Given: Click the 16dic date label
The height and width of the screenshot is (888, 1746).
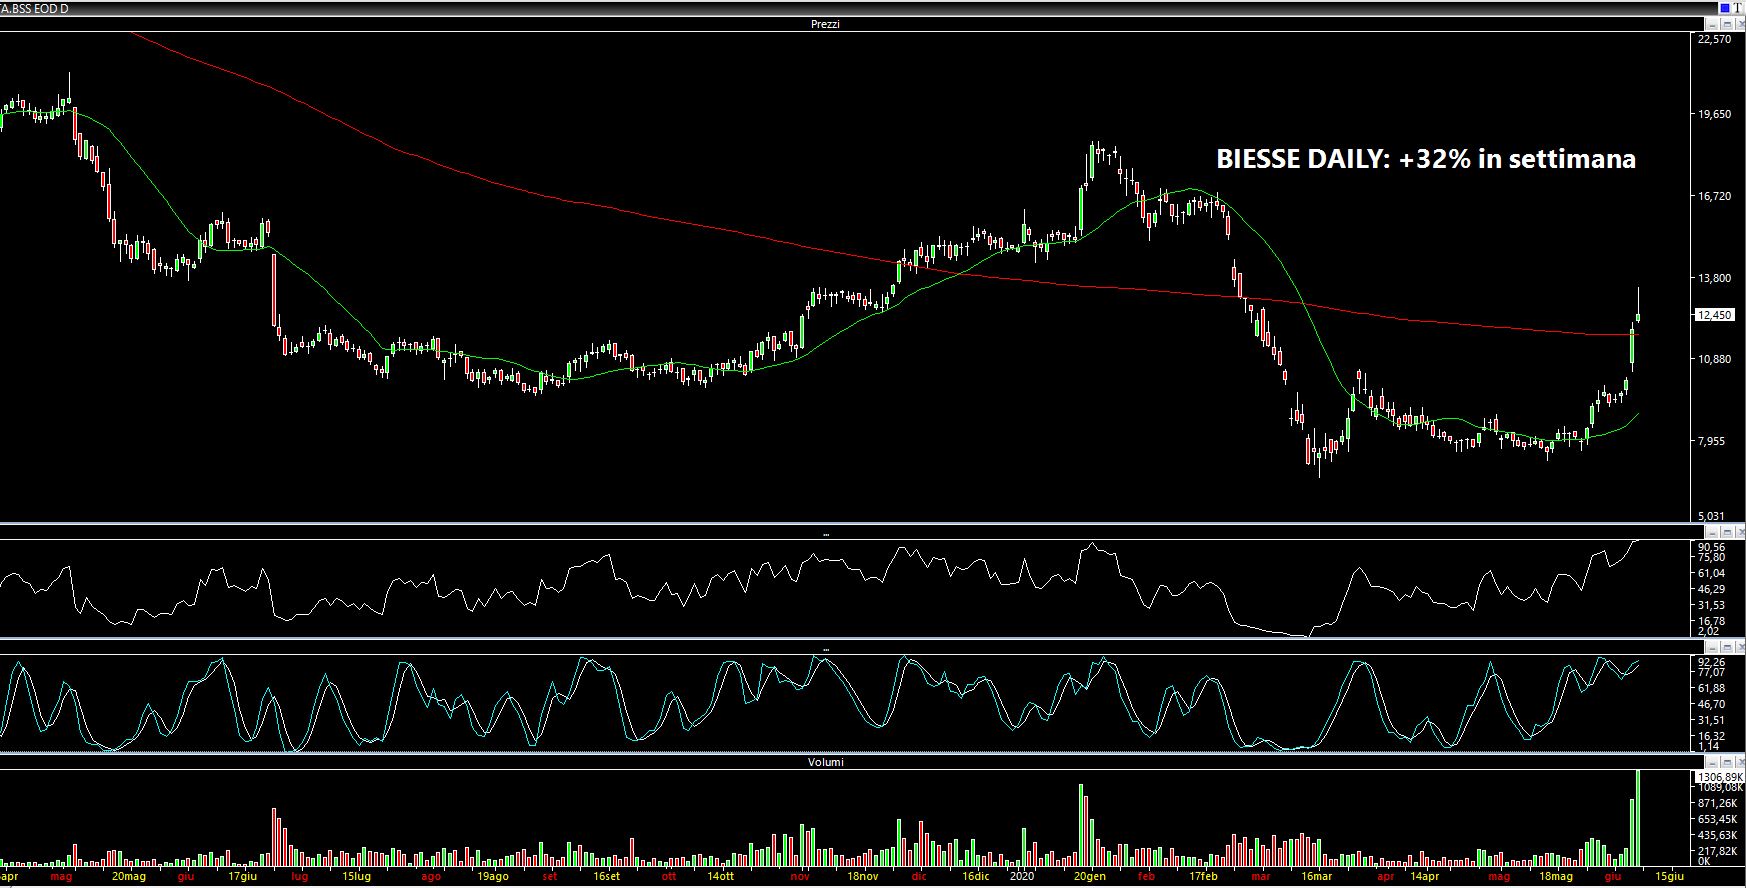Looking at the screenshot, I should (977, 876).
